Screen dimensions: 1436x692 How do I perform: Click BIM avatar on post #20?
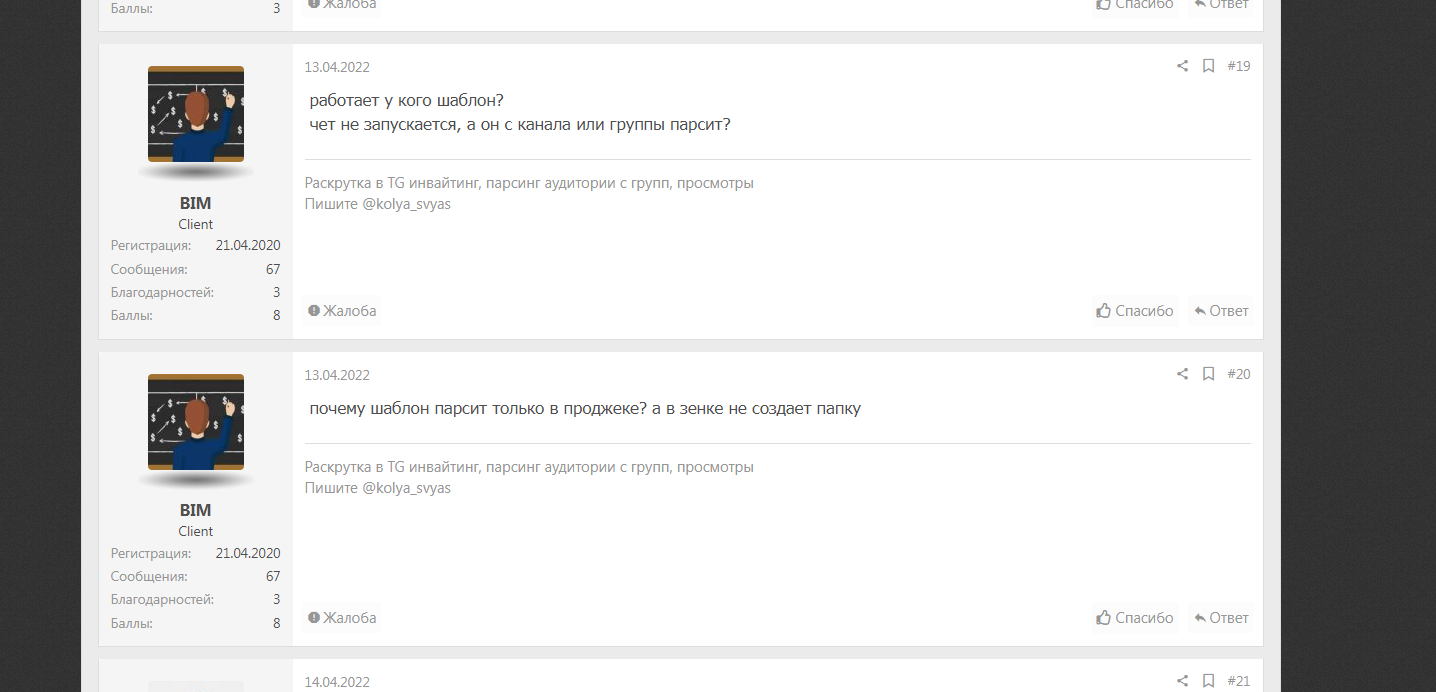click(x=196, y=422)
